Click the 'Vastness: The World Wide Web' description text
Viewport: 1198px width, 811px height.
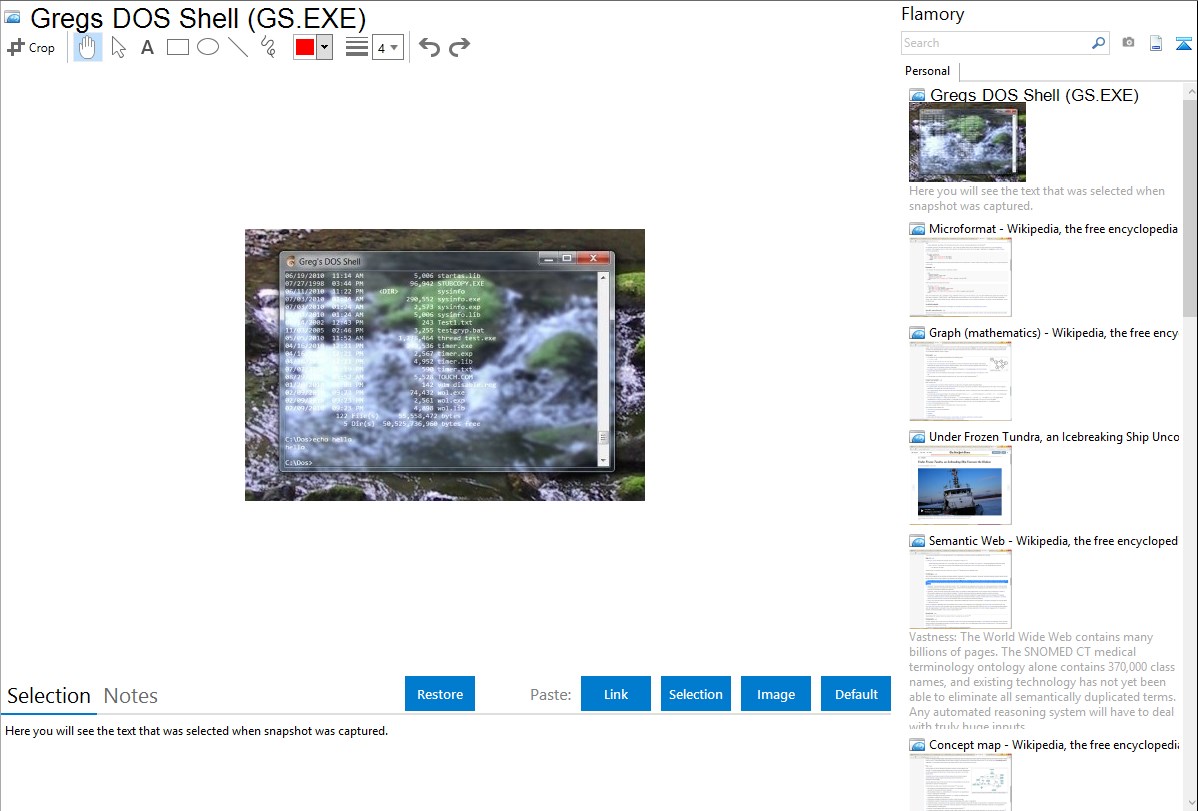click(x=1042, y=681)
